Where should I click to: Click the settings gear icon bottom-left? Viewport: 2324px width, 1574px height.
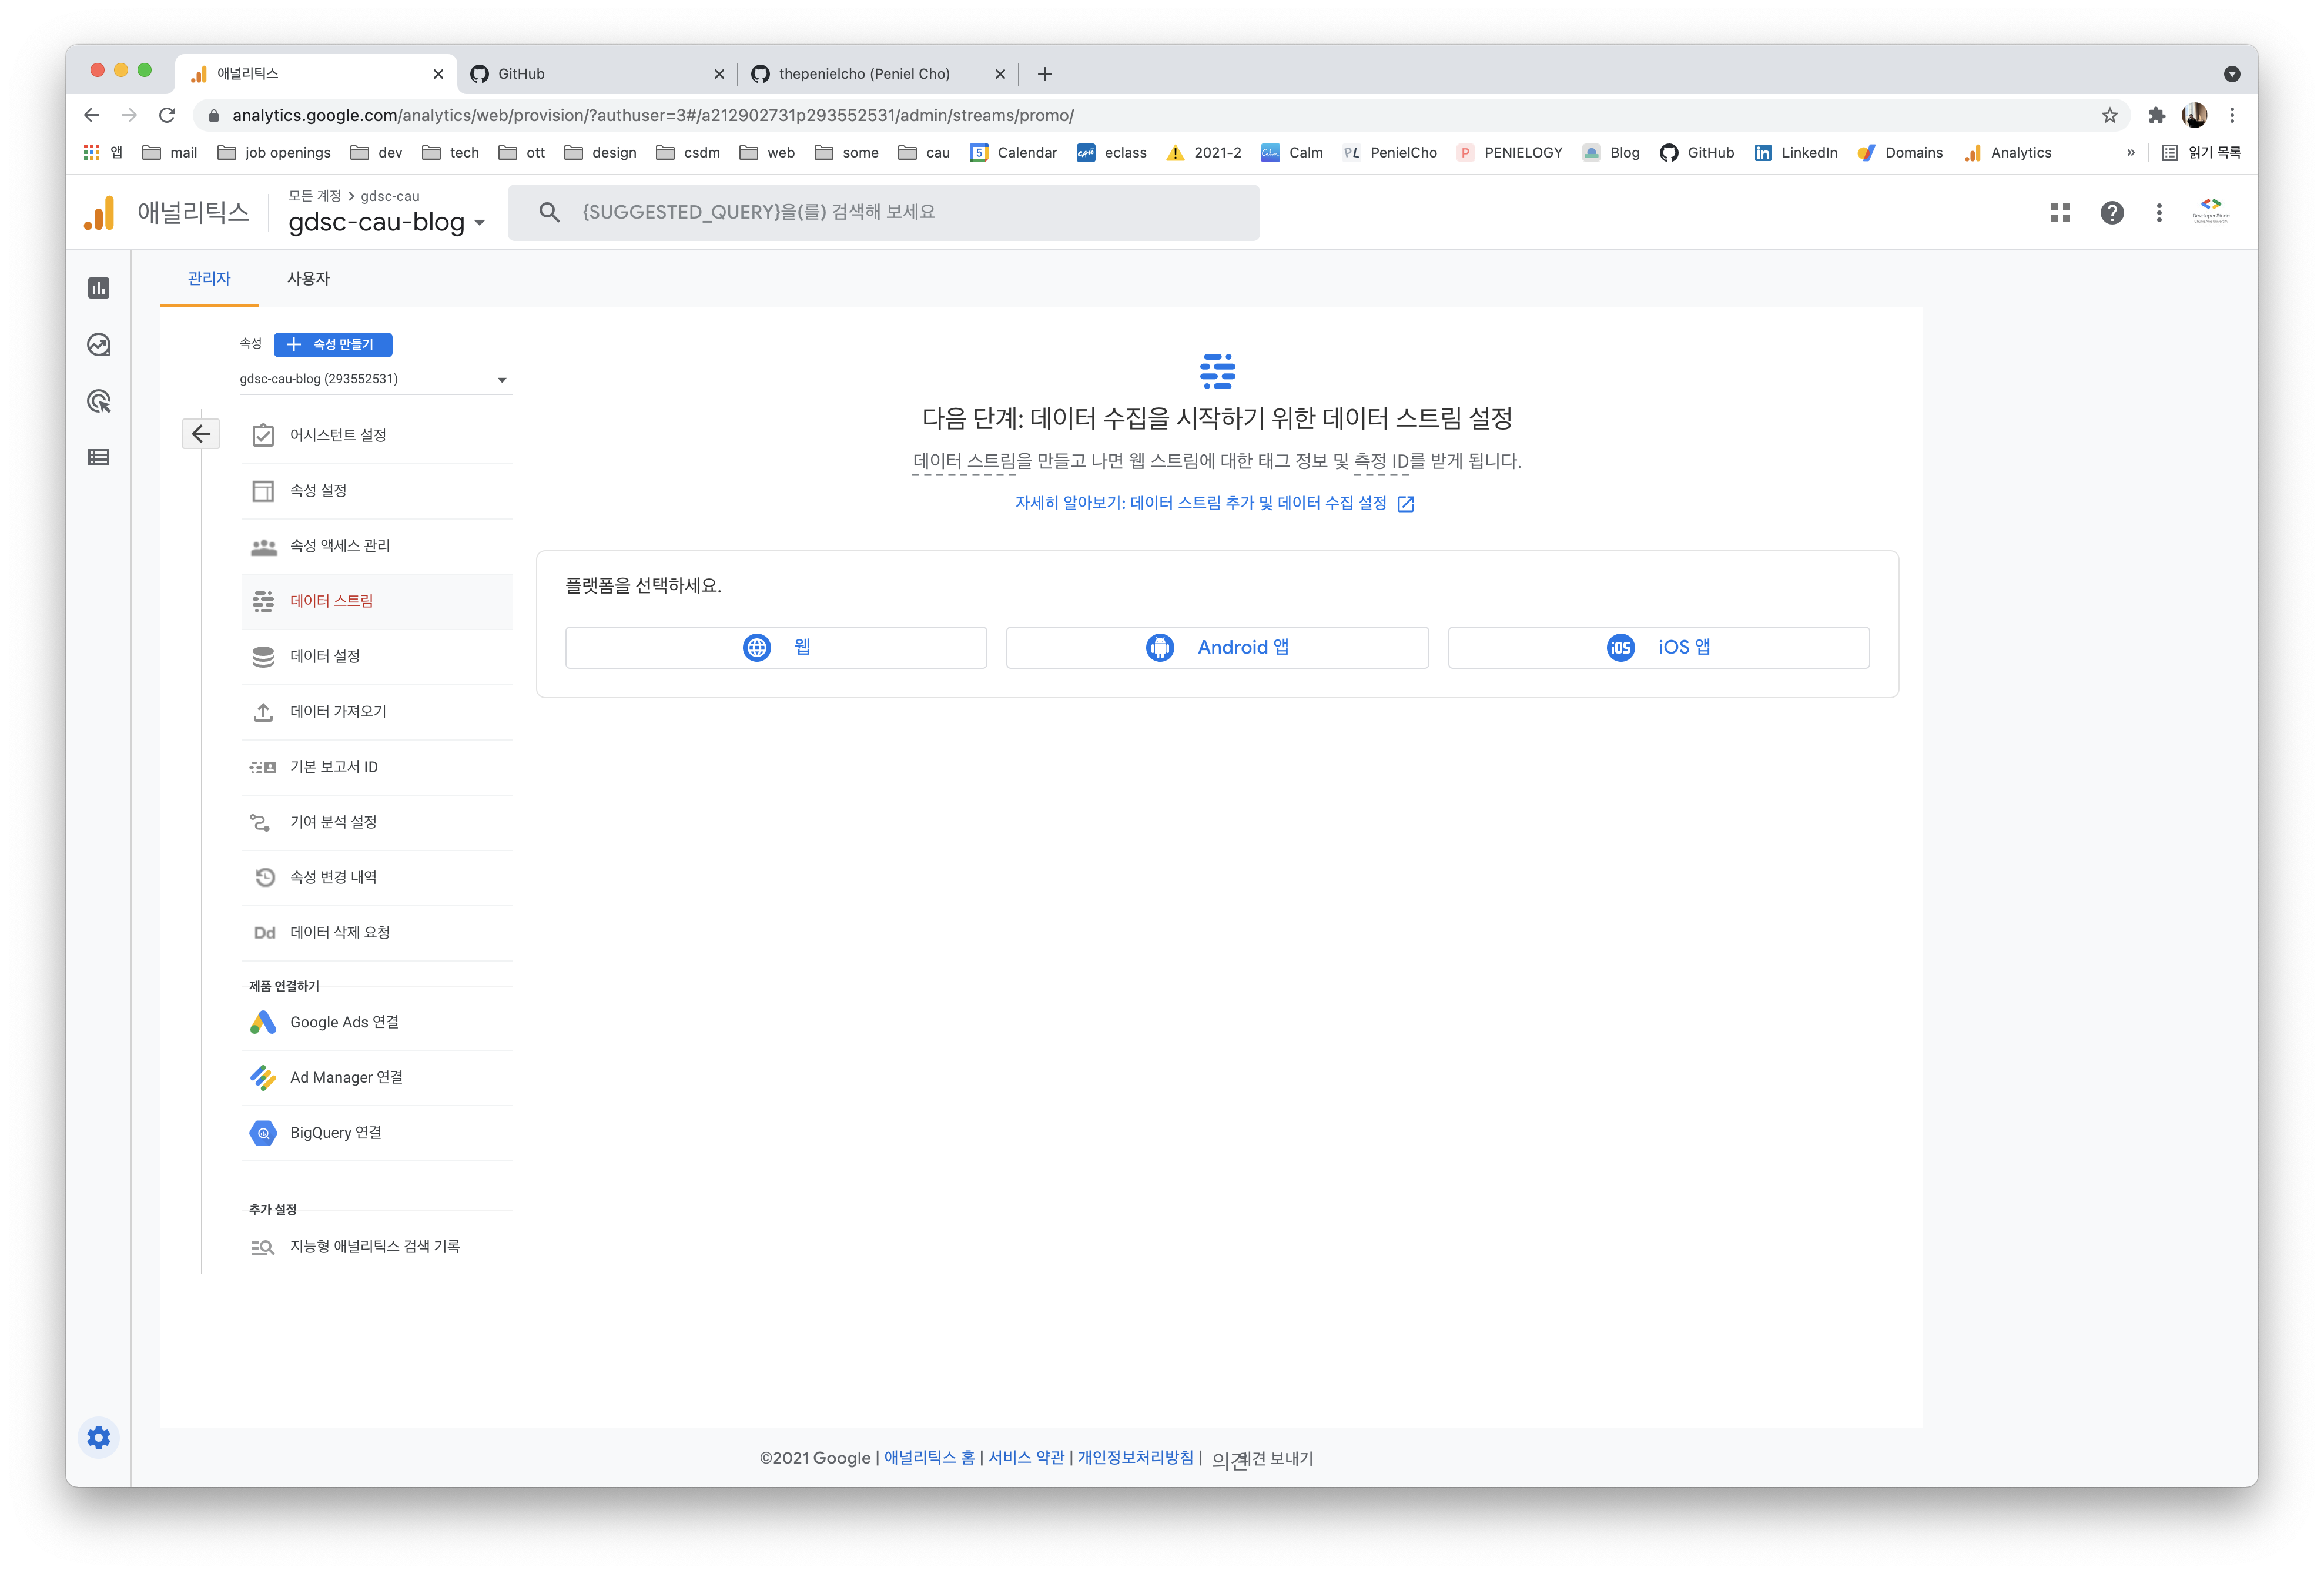pyautogui.click(x=100, y=1437)
